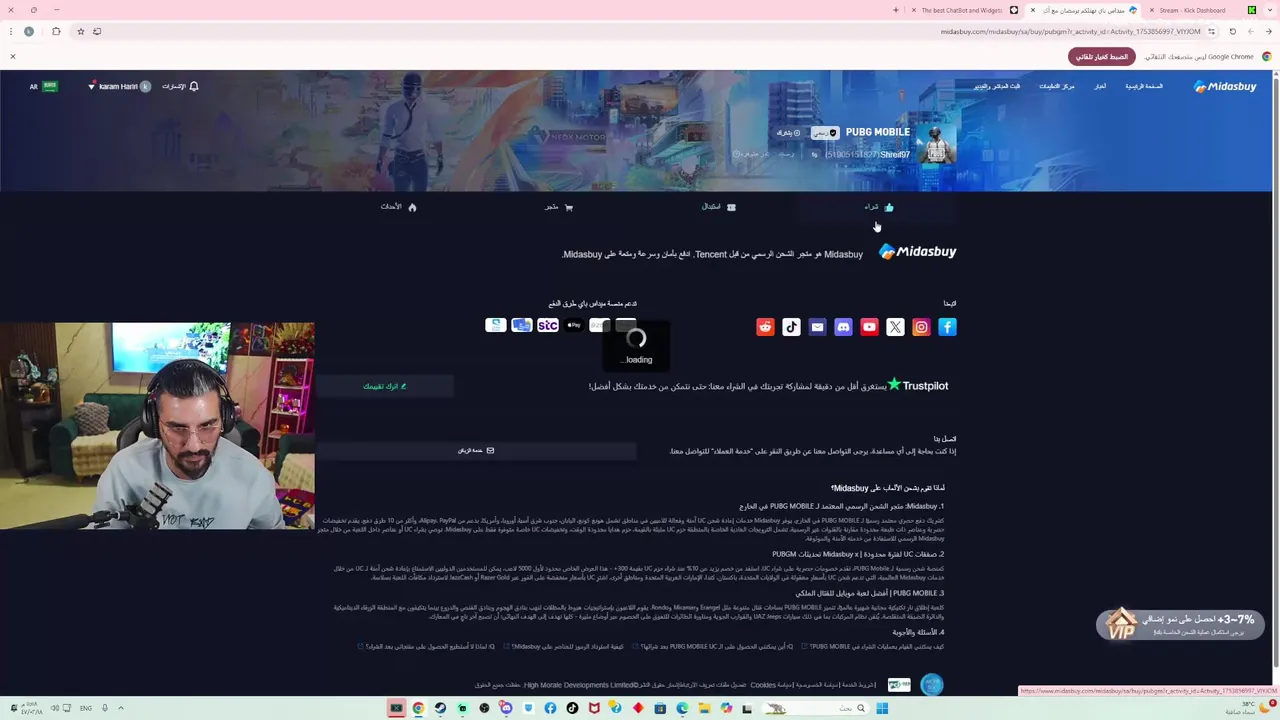Open the email contact icon
Image resolution: width=1280 pixels, height=720 pixels.
click(817, 327)
